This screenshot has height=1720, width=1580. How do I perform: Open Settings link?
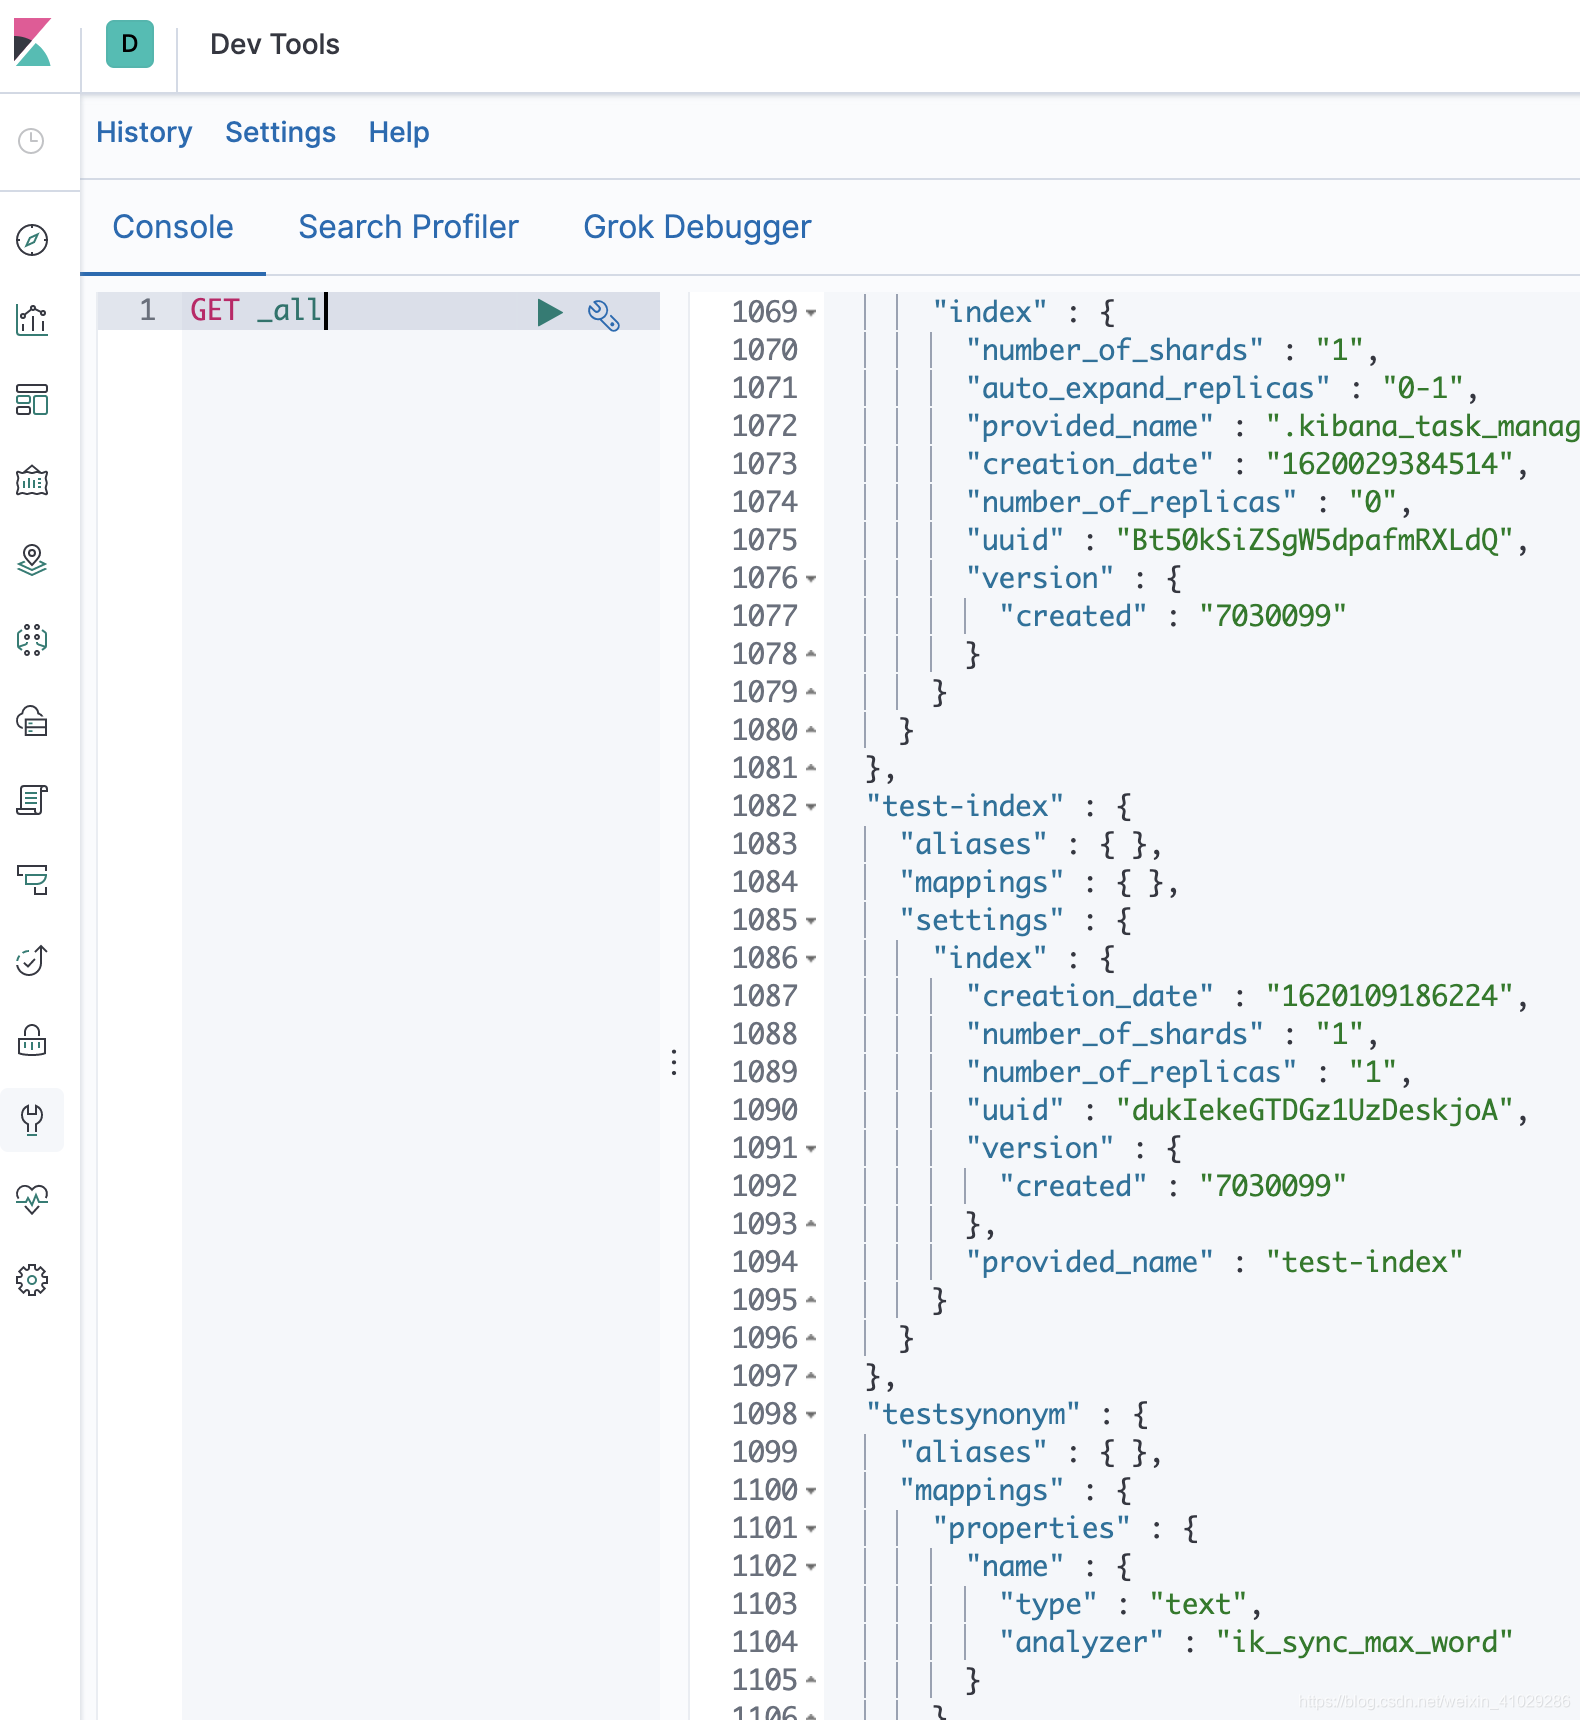(280, 132)
